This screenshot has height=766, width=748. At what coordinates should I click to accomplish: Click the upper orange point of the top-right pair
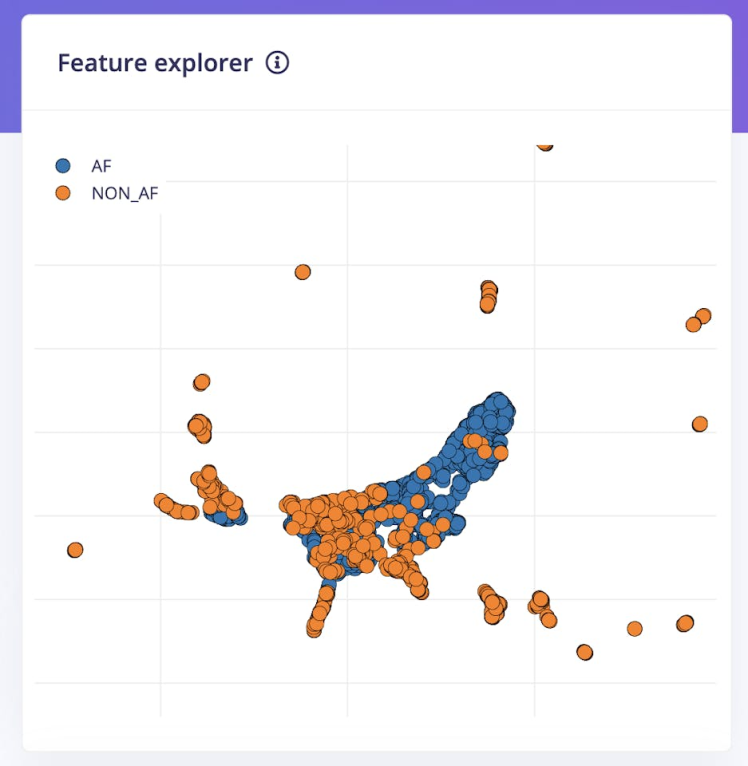[703, 316]
